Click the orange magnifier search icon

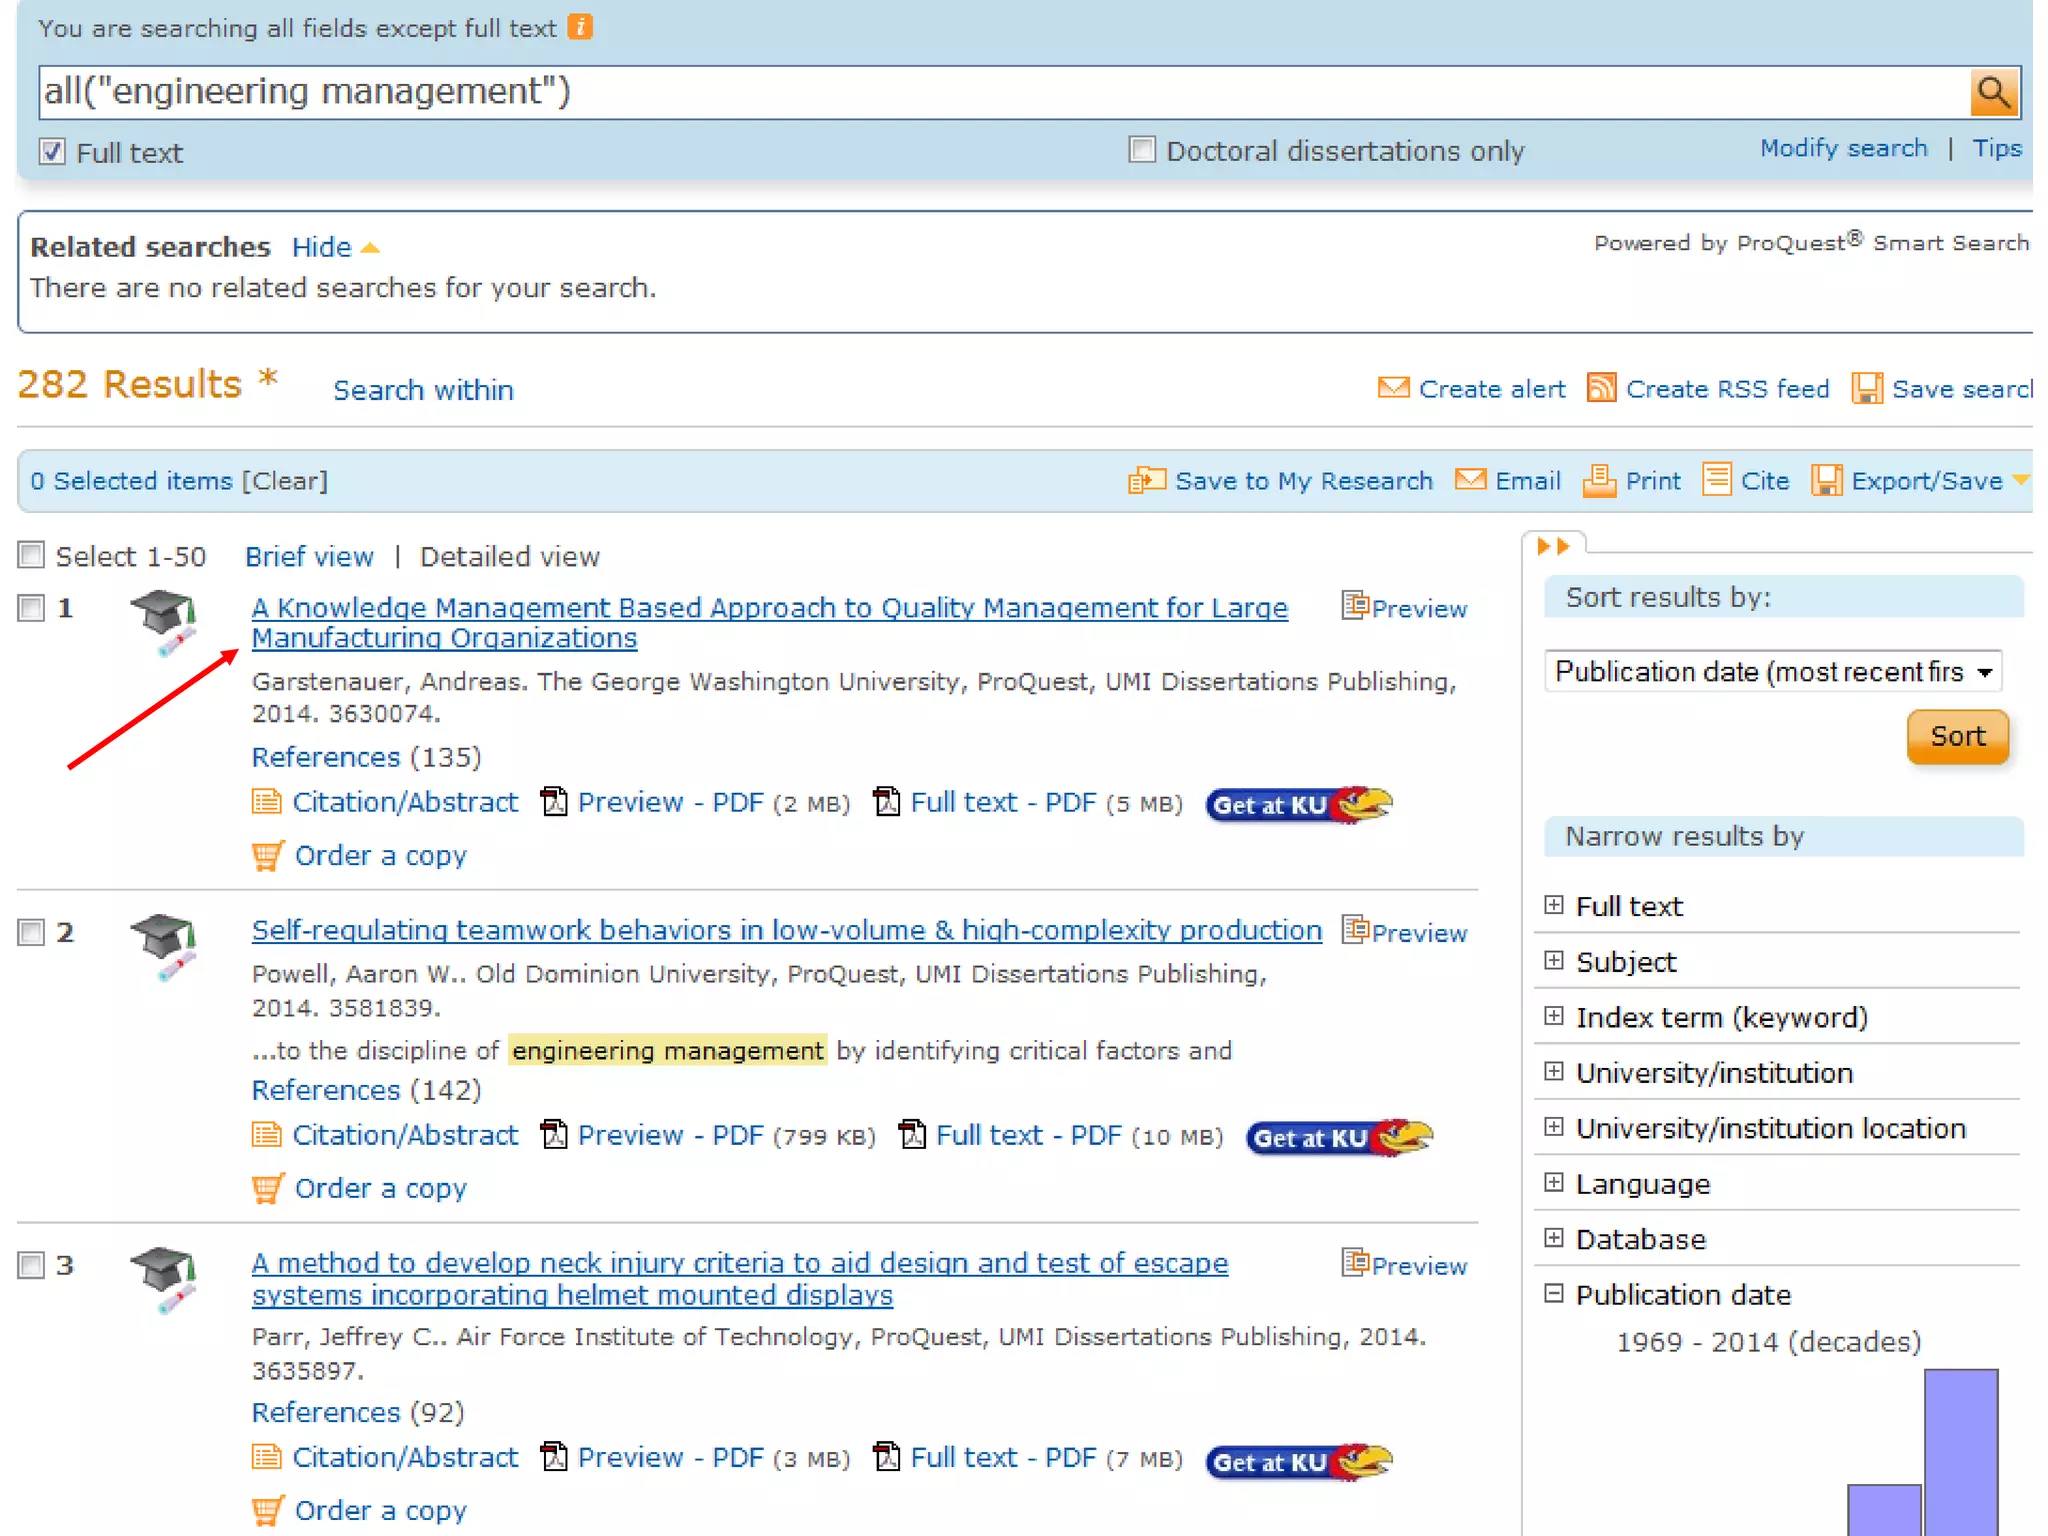[1993, 93]
